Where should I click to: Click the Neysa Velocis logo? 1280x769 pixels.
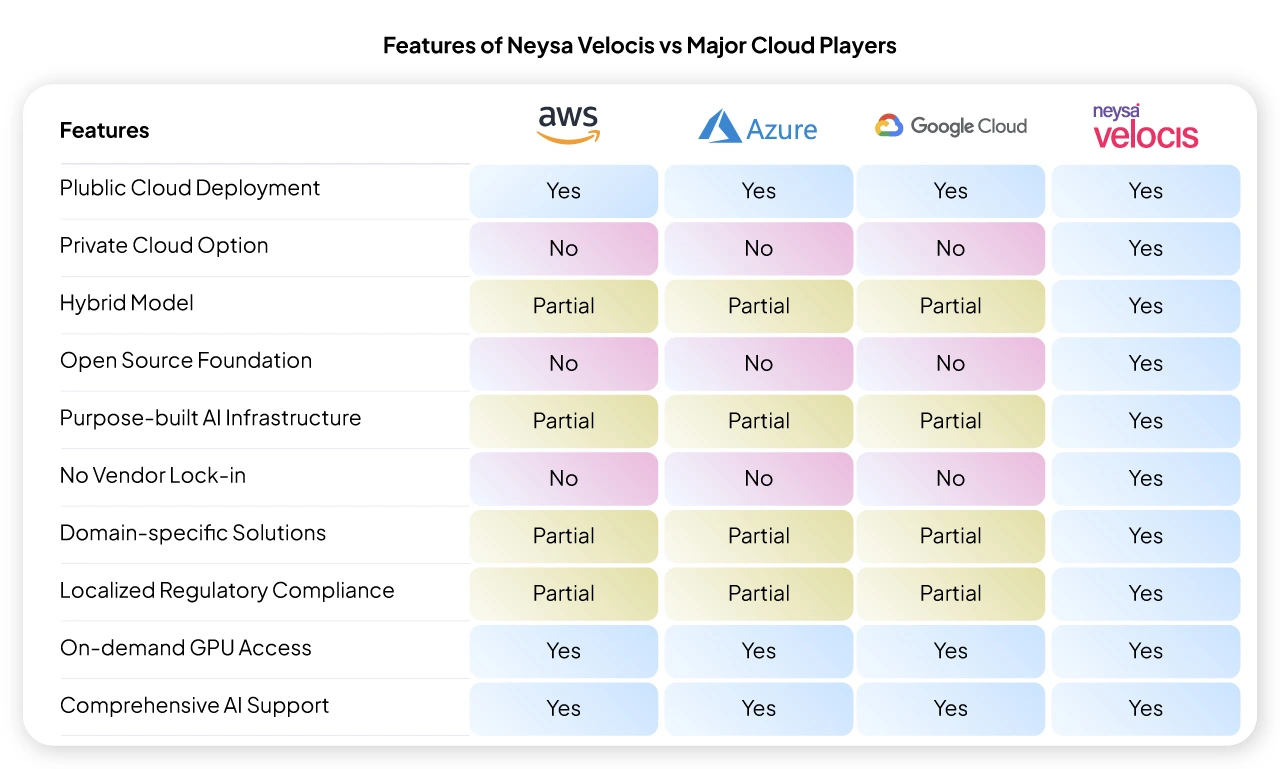1145,126
